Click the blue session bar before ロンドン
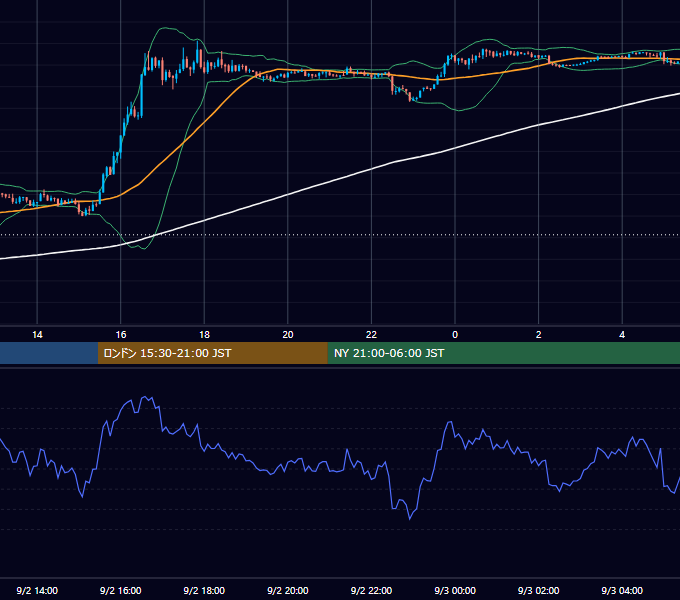The image size is (680, 600). pos(49,353)
